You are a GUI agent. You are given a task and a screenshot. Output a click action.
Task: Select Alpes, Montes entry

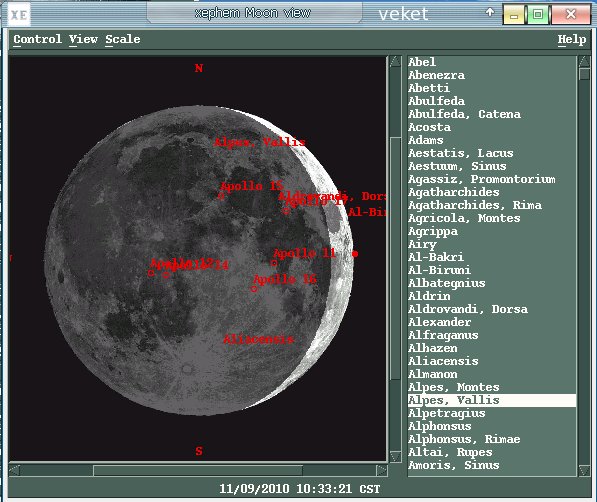coord(492,387)
